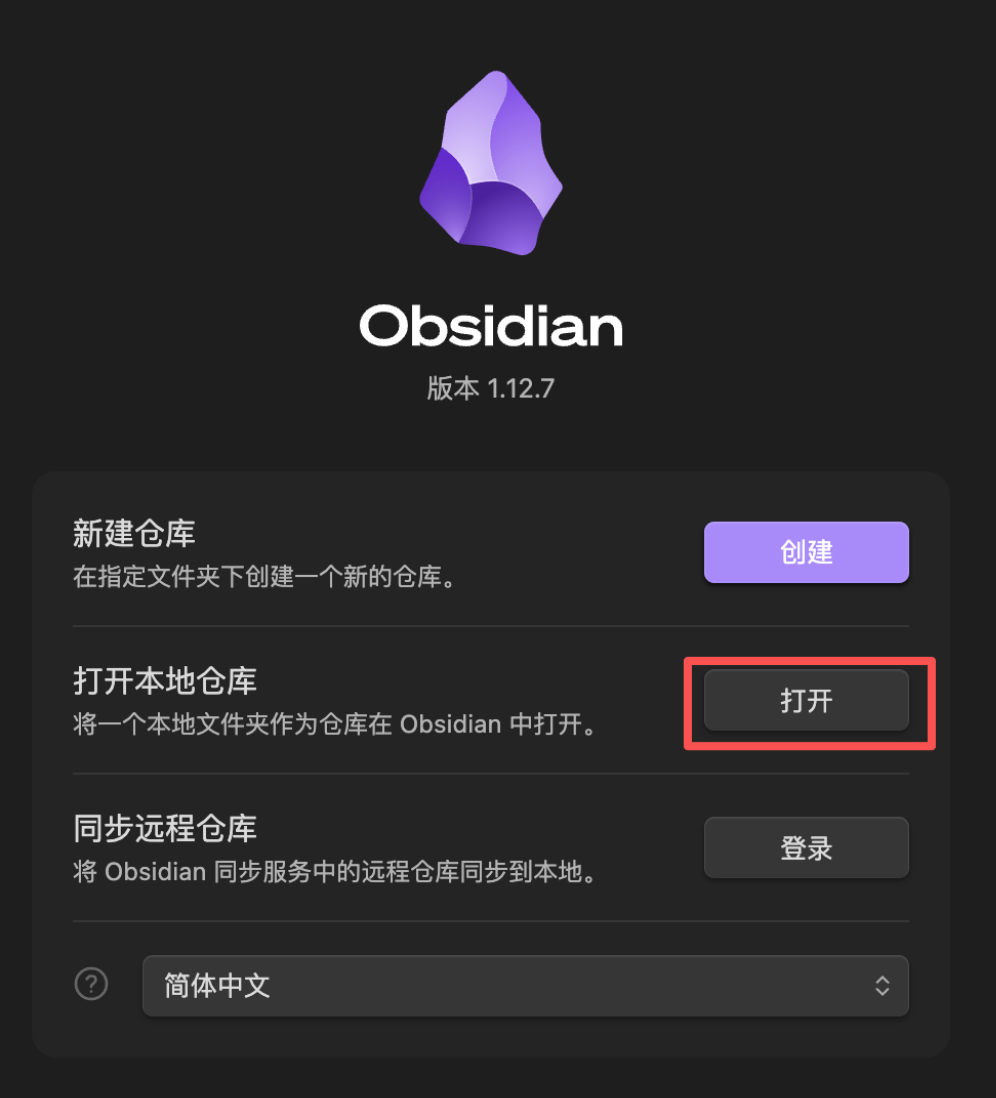This screenshot has width=996, height=1098.
Task: Click the word Obsidian in the local vault description
Action: coord(450,724)
